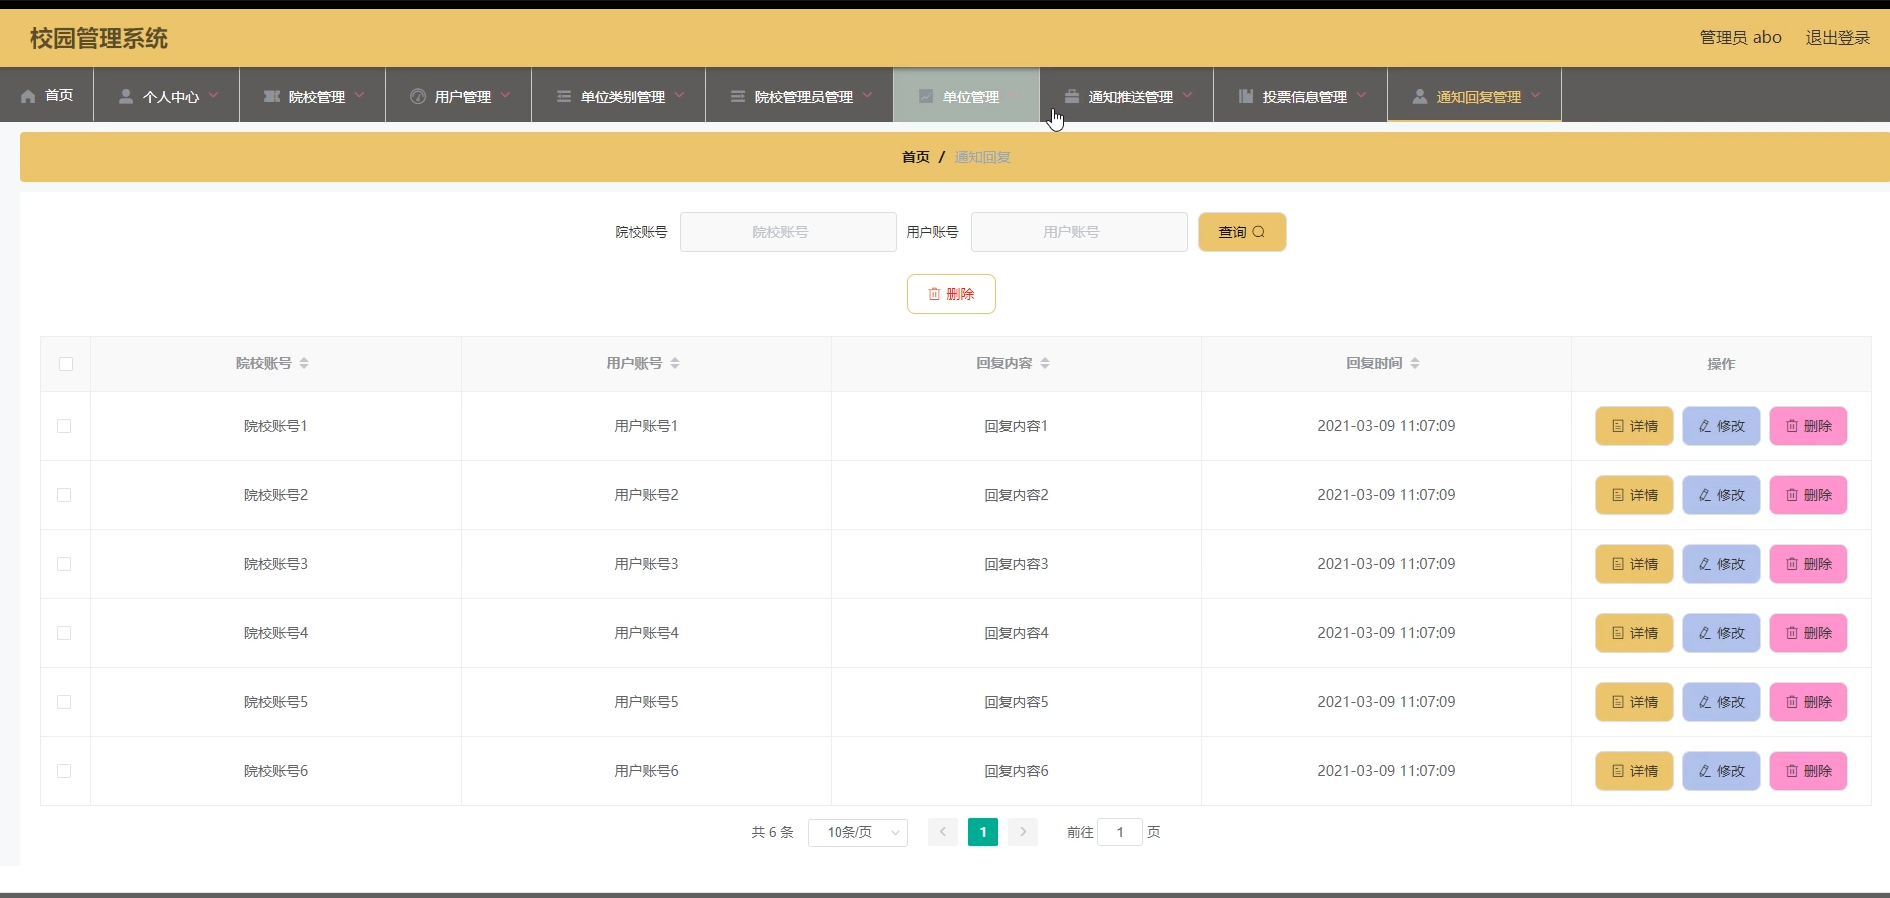
Task: Click the 查询 search button
Action: tap(1242, 232)
